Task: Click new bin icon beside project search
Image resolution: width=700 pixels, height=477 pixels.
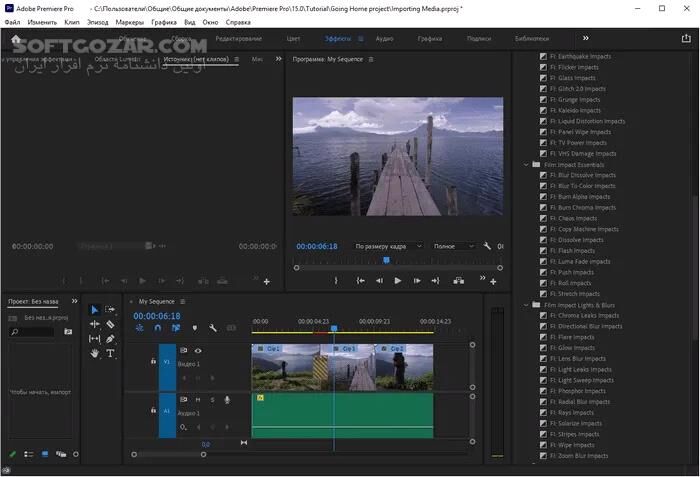Action: (68, 332)
